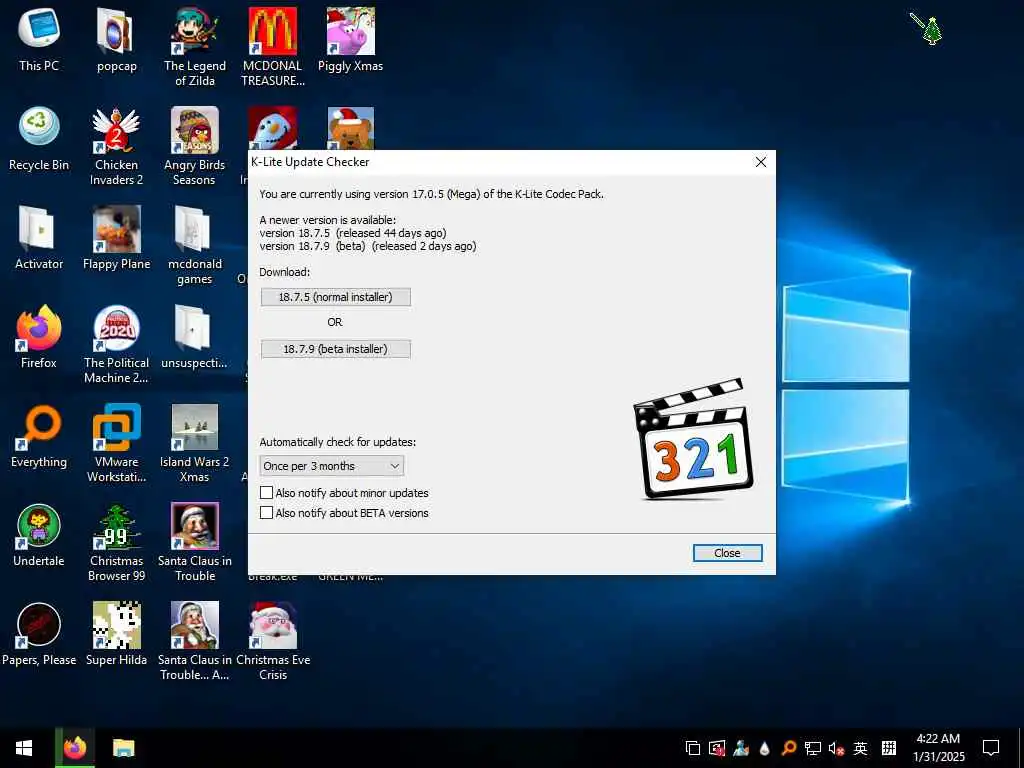1024x768 pixels.
Task: Select The Political Machine 2020 shortcut
Action: (116, 344)
